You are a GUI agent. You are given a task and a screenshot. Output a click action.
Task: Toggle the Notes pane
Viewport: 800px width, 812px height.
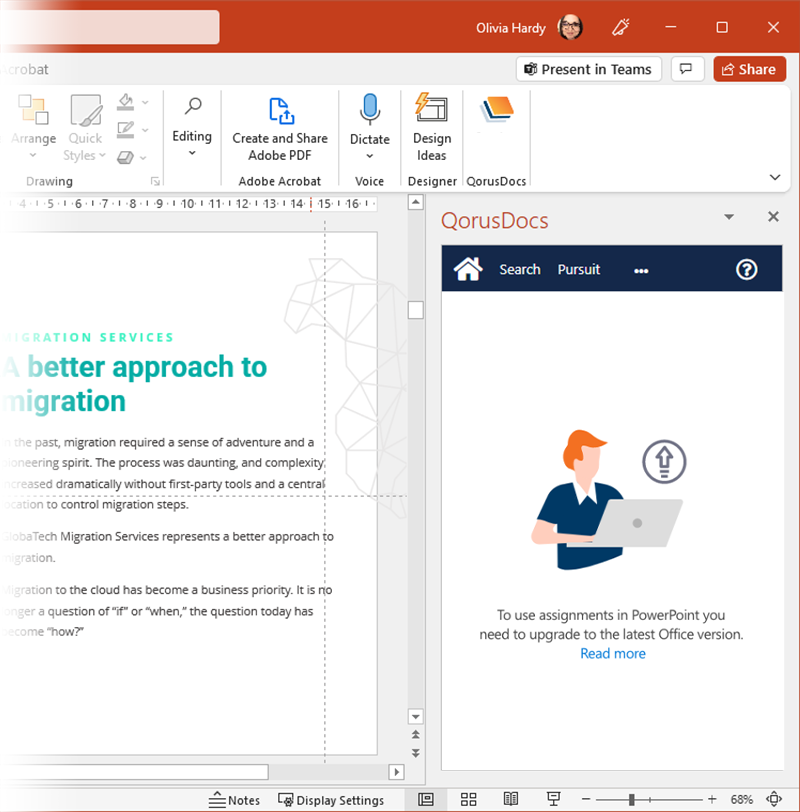[x=234, y=800]
